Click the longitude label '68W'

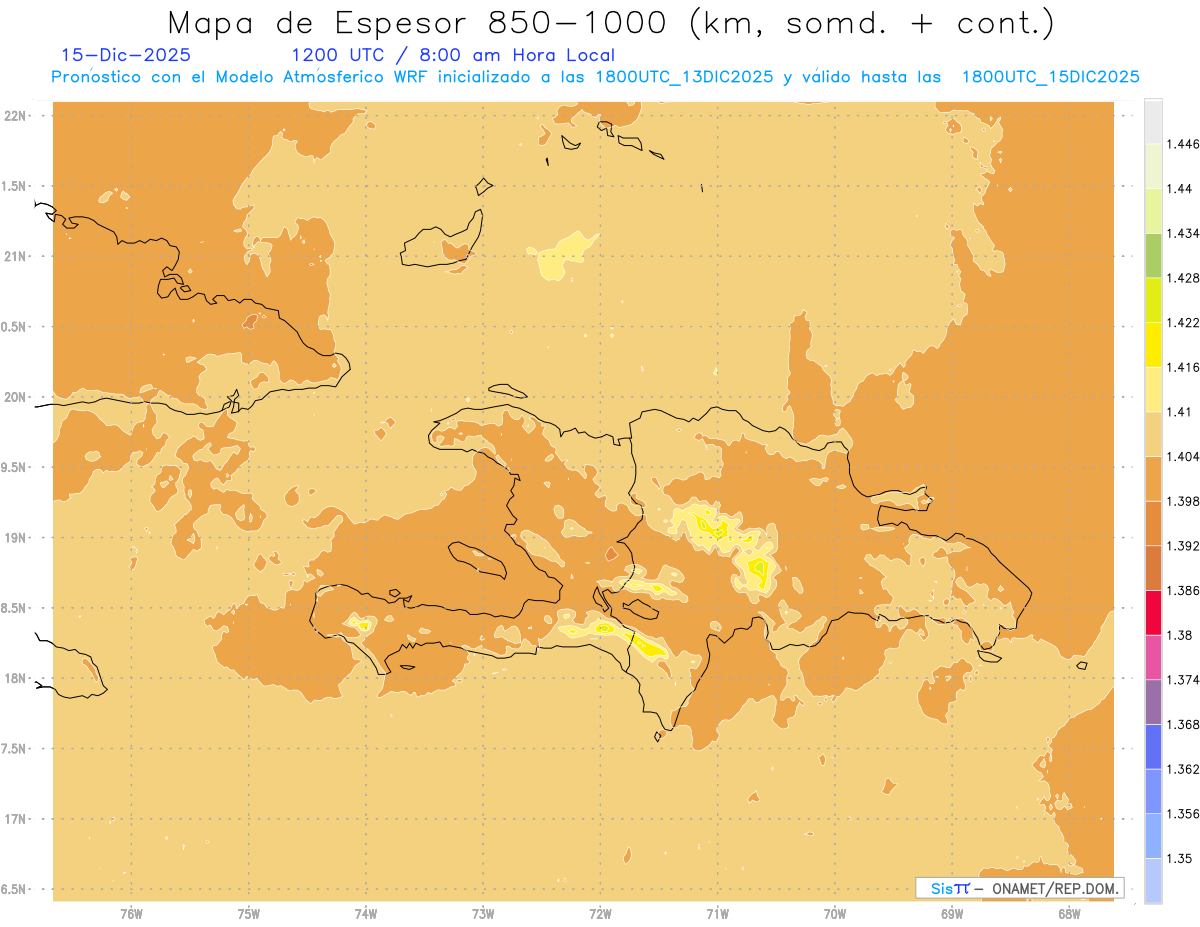(1069, 913)
